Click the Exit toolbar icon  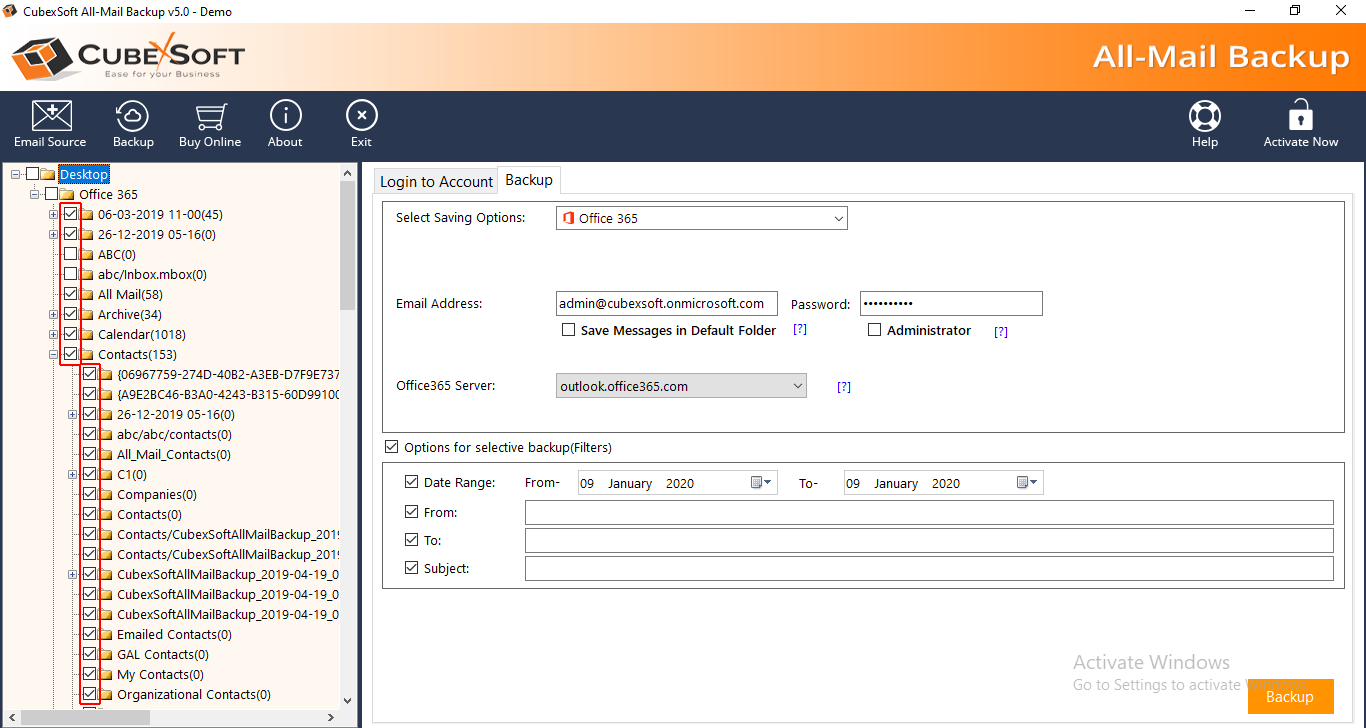[361, 116]
